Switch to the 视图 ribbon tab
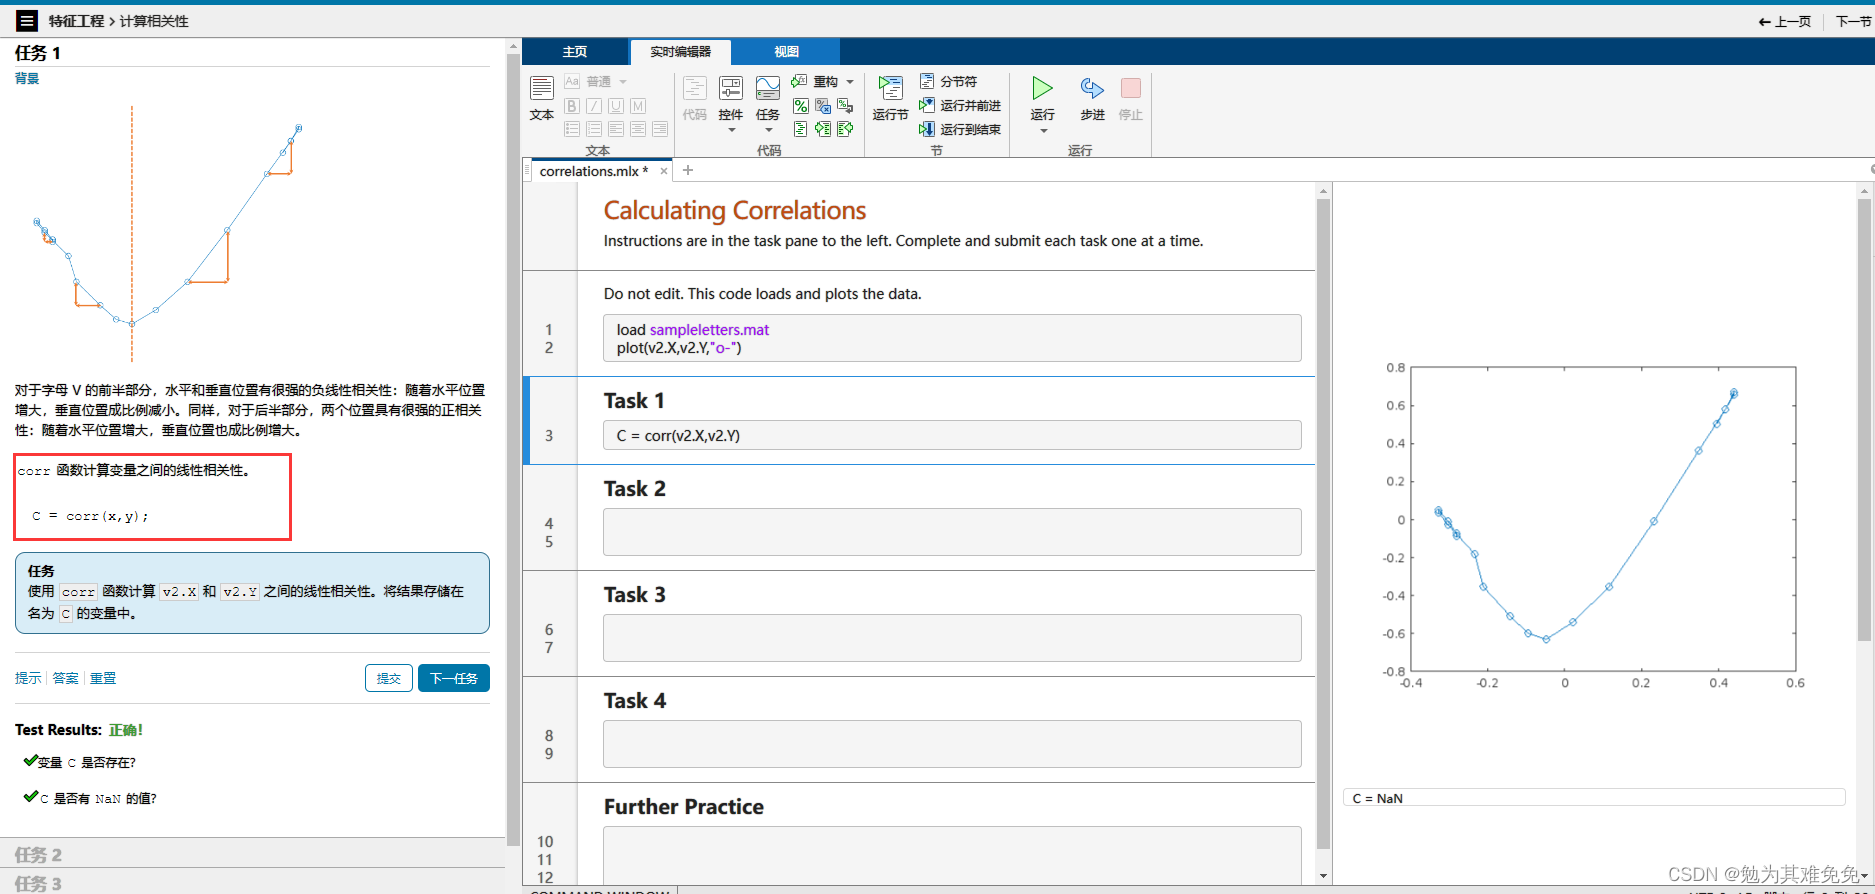Screen dimensions: 1875x894 (786, 52)
